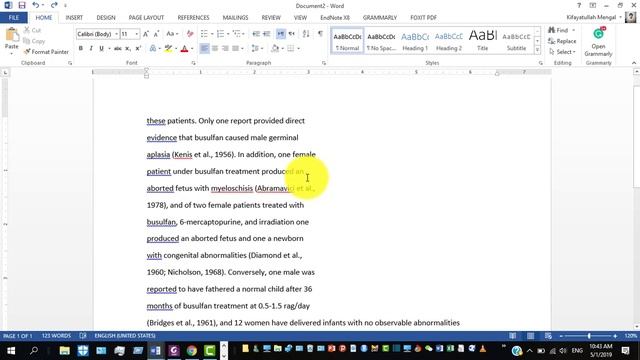
Task: Sort the selected text alphabetically
Action: (306, 34)
